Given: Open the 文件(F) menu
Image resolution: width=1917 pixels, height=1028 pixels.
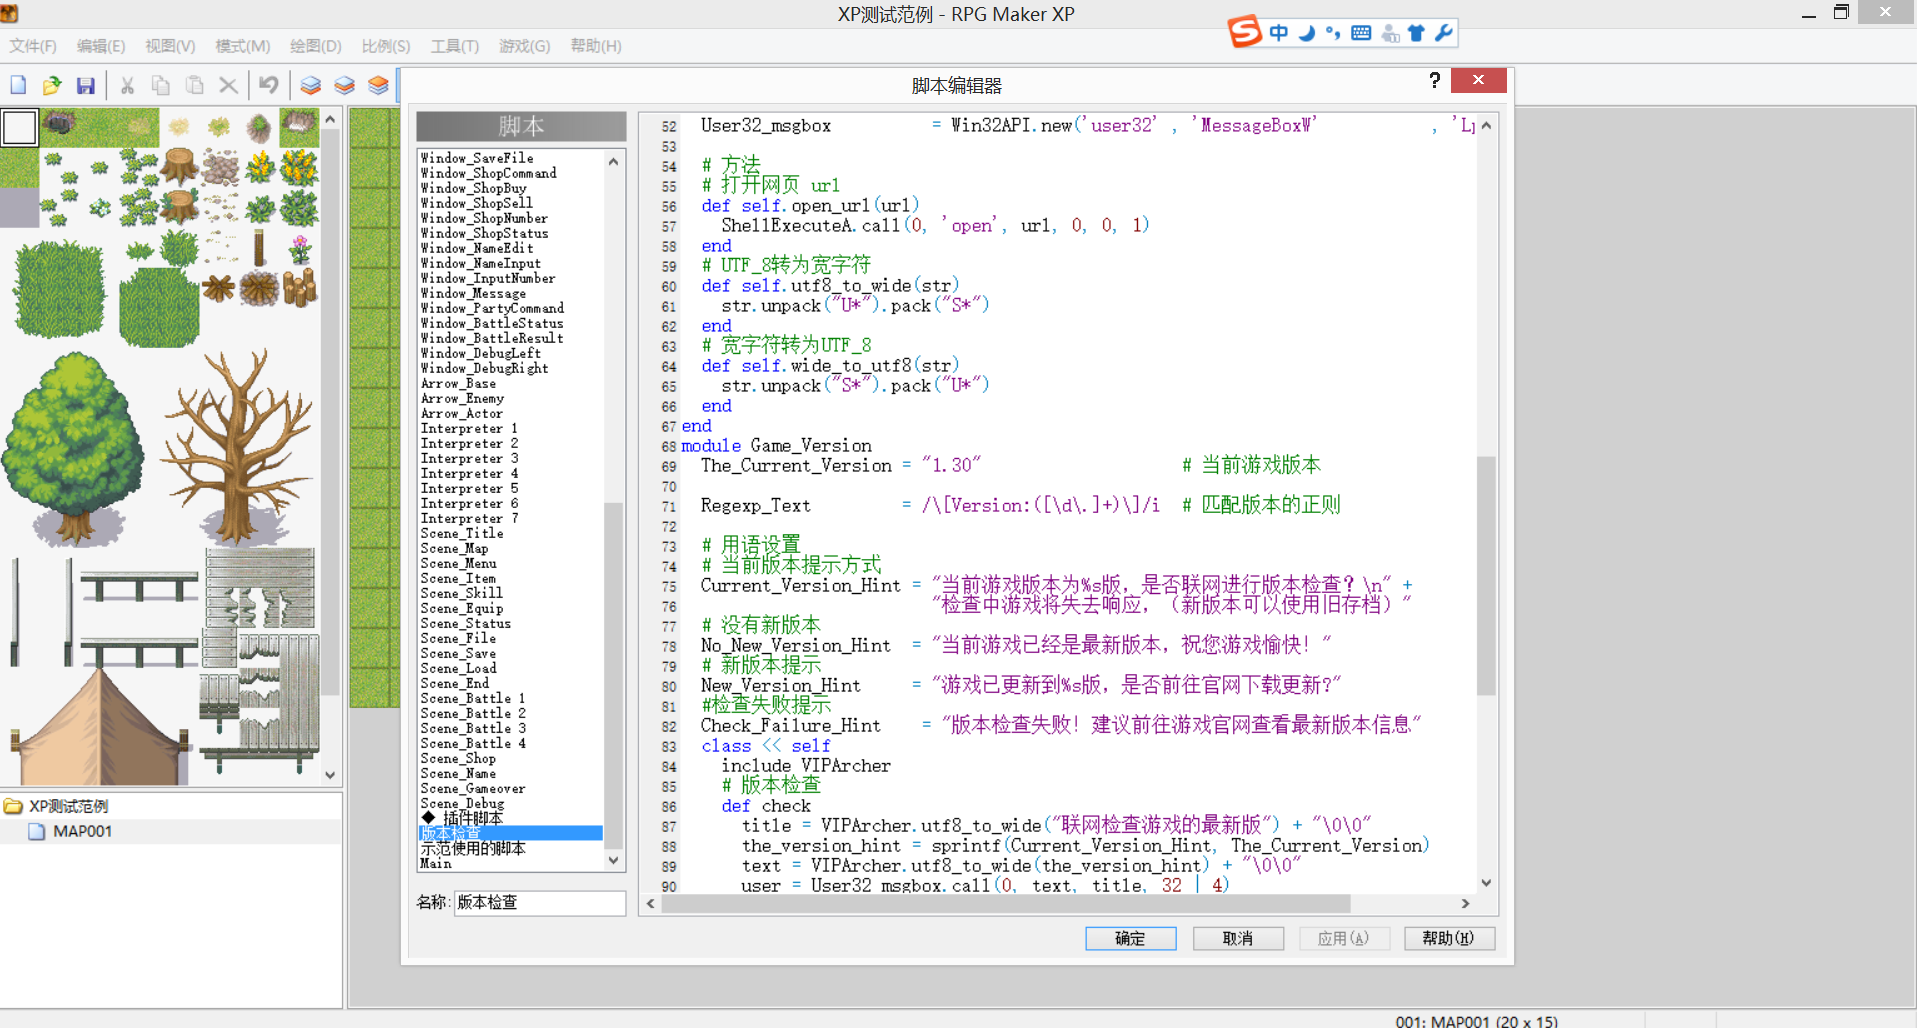Looking at the screenshot, I should point(33,46).
